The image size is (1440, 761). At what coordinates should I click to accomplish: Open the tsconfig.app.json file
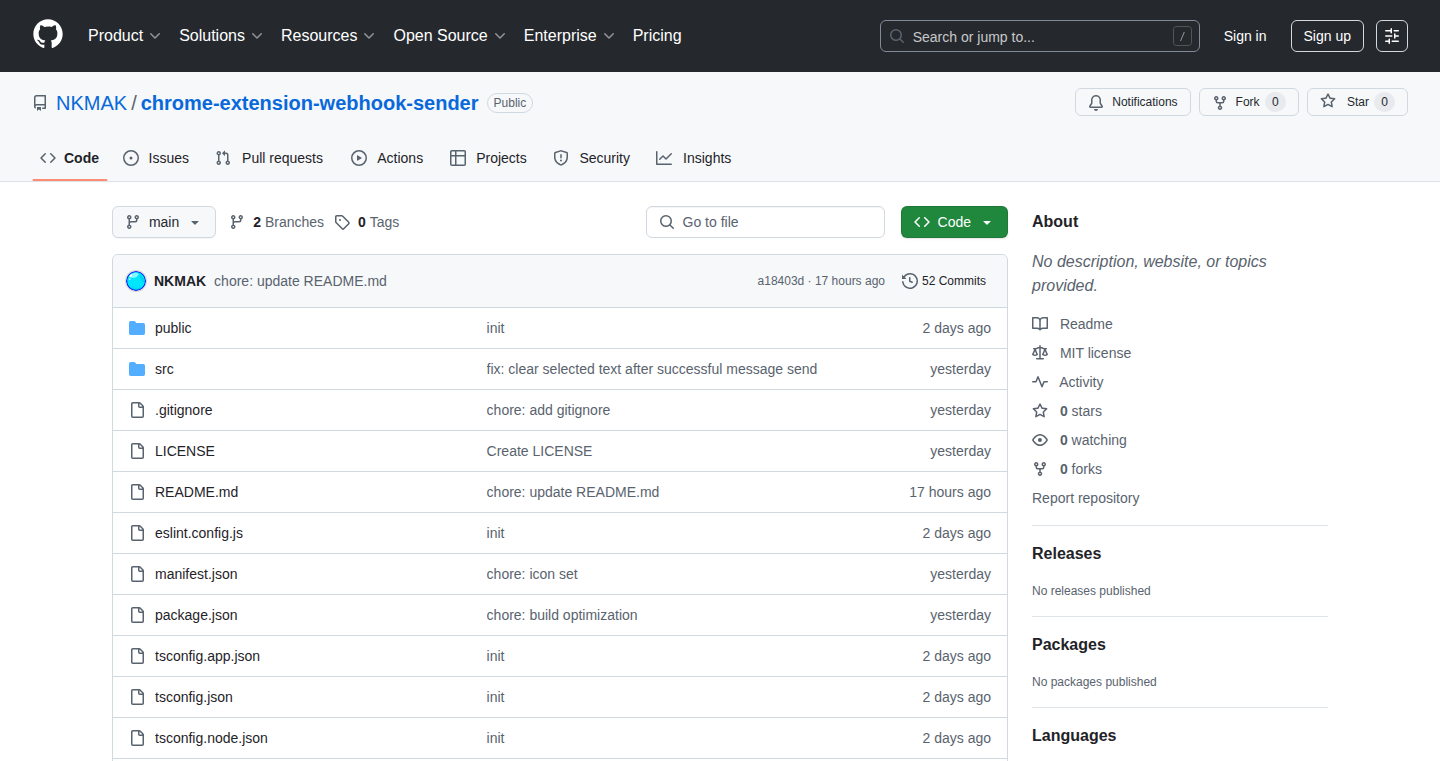207,656
